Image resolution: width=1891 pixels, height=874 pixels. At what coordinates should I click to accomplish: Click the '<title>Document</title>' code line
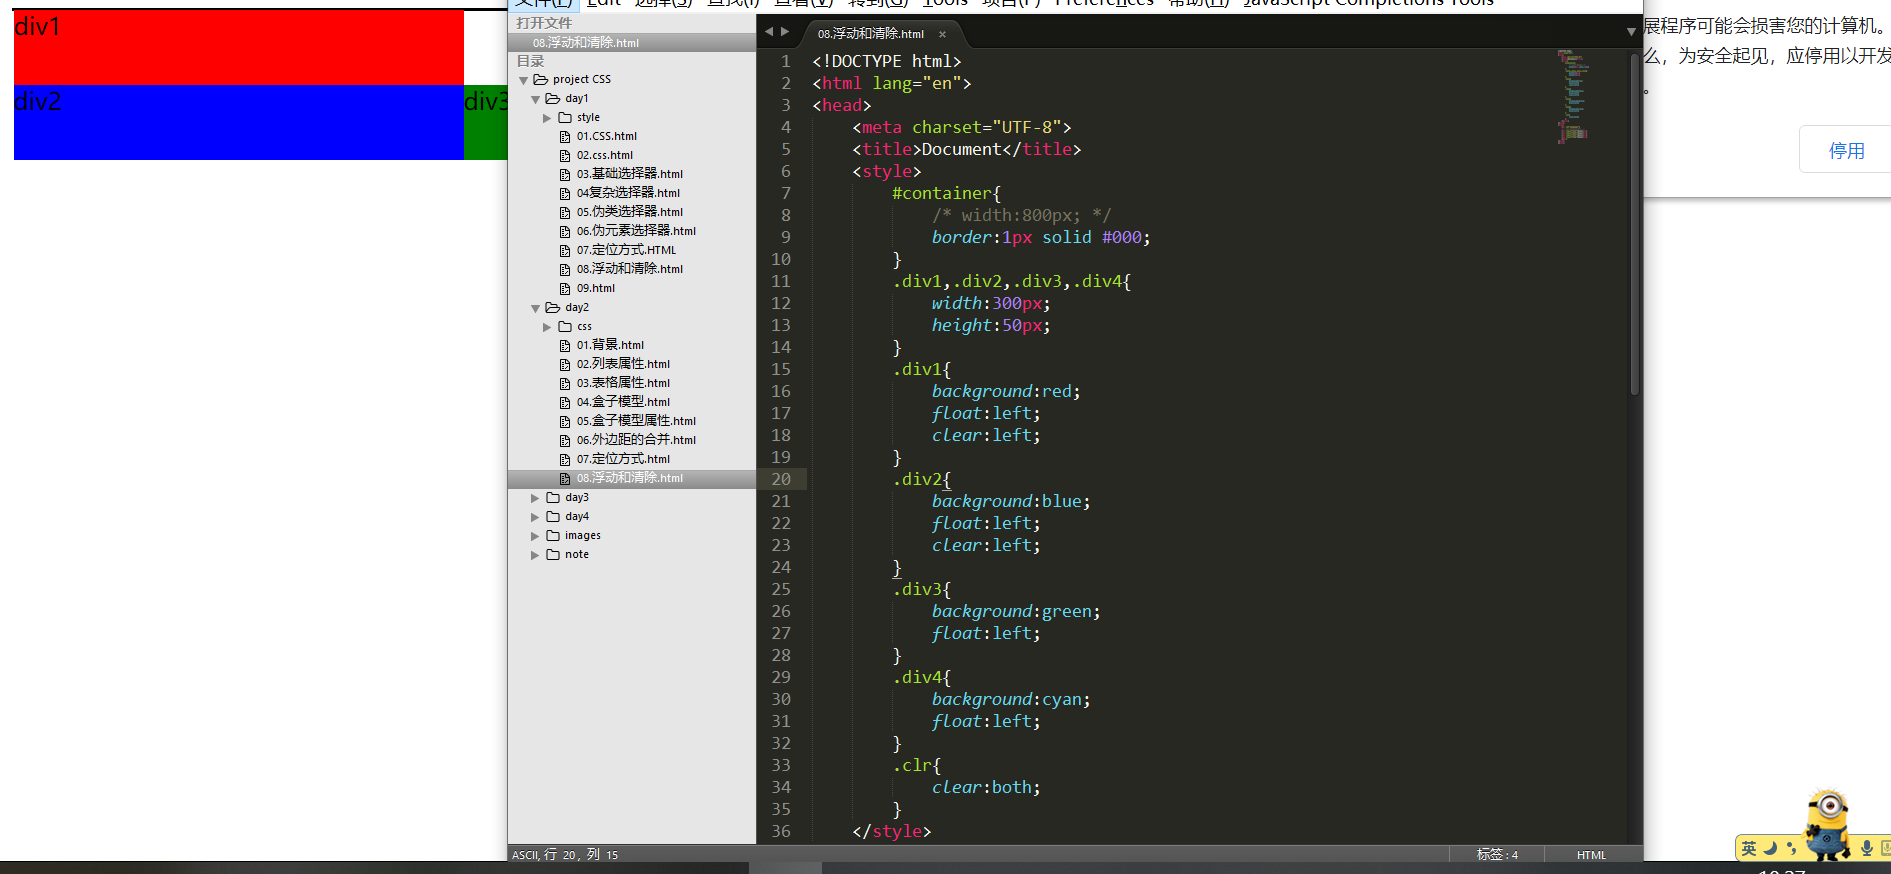coord(966,149)
